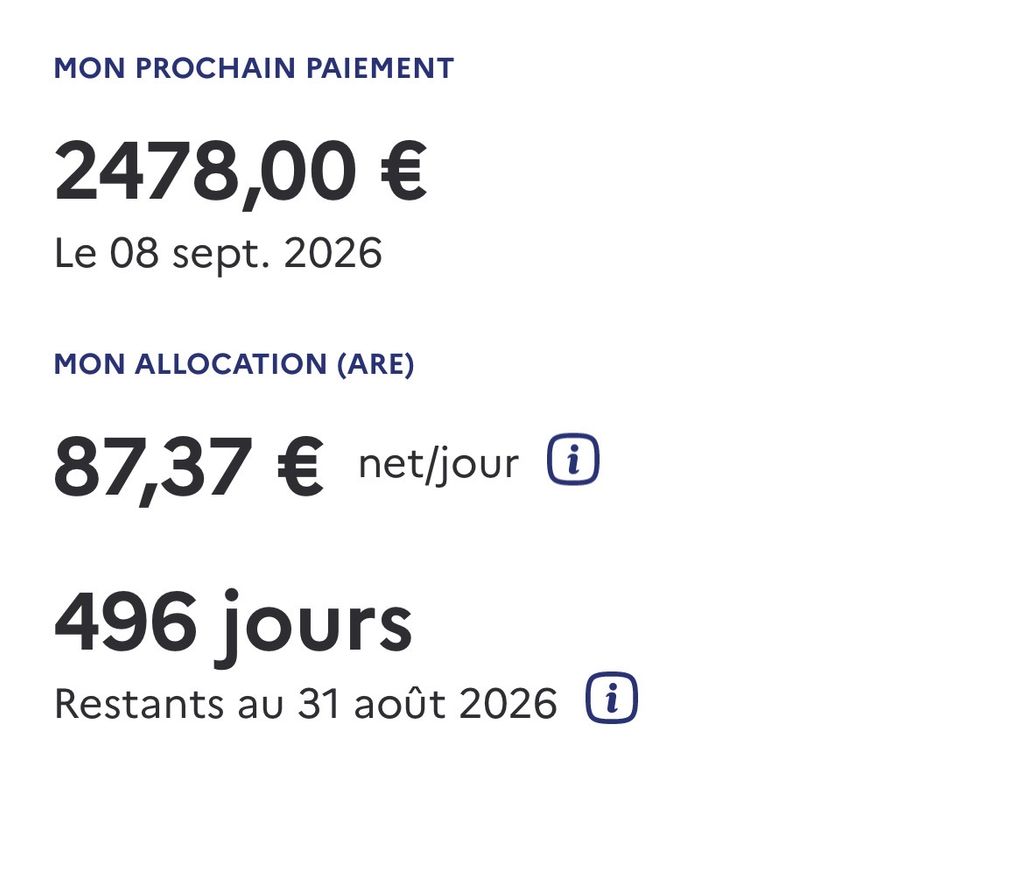
Task: Click the Restants au 31 août 2026 text
Action: point(306,704)
